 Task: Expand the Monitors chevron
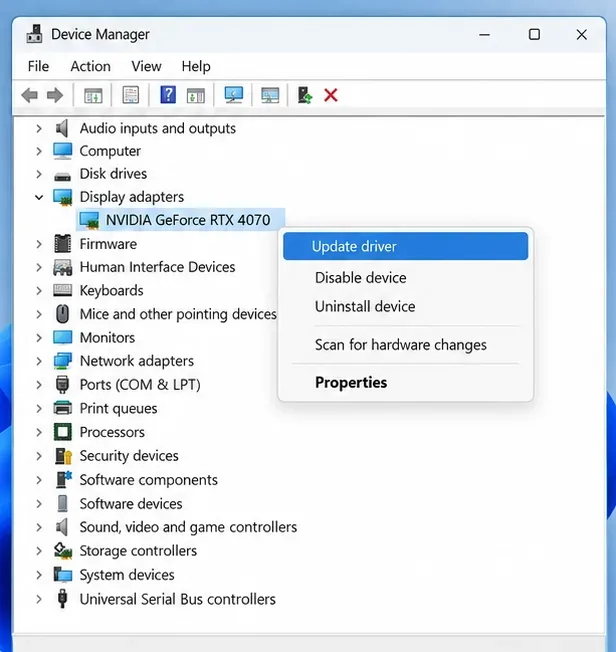point(39,338)
